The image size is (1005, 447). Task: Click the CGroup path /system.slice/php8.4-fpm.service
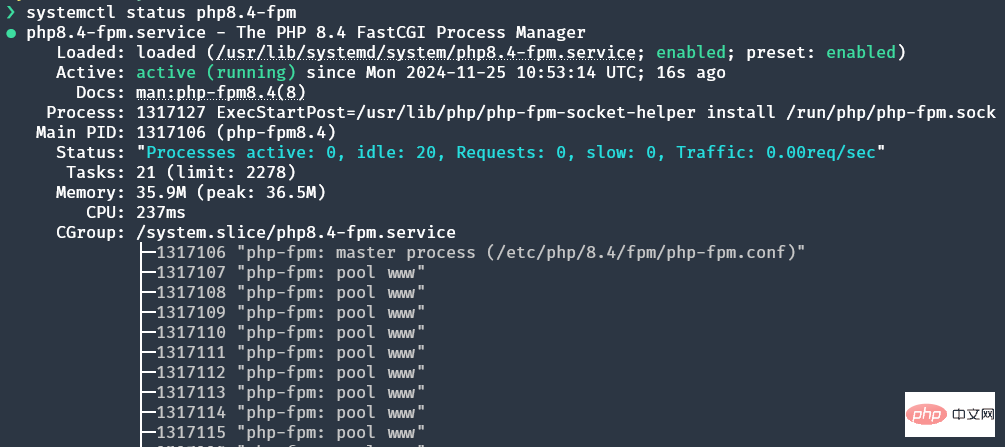(296, 232)
